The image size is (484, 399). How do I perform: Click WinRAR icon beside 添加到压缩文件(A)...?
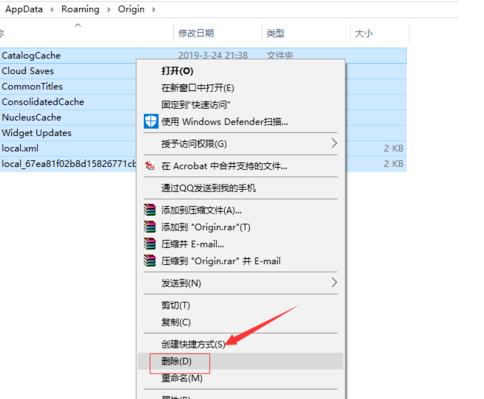coord(150,210)
